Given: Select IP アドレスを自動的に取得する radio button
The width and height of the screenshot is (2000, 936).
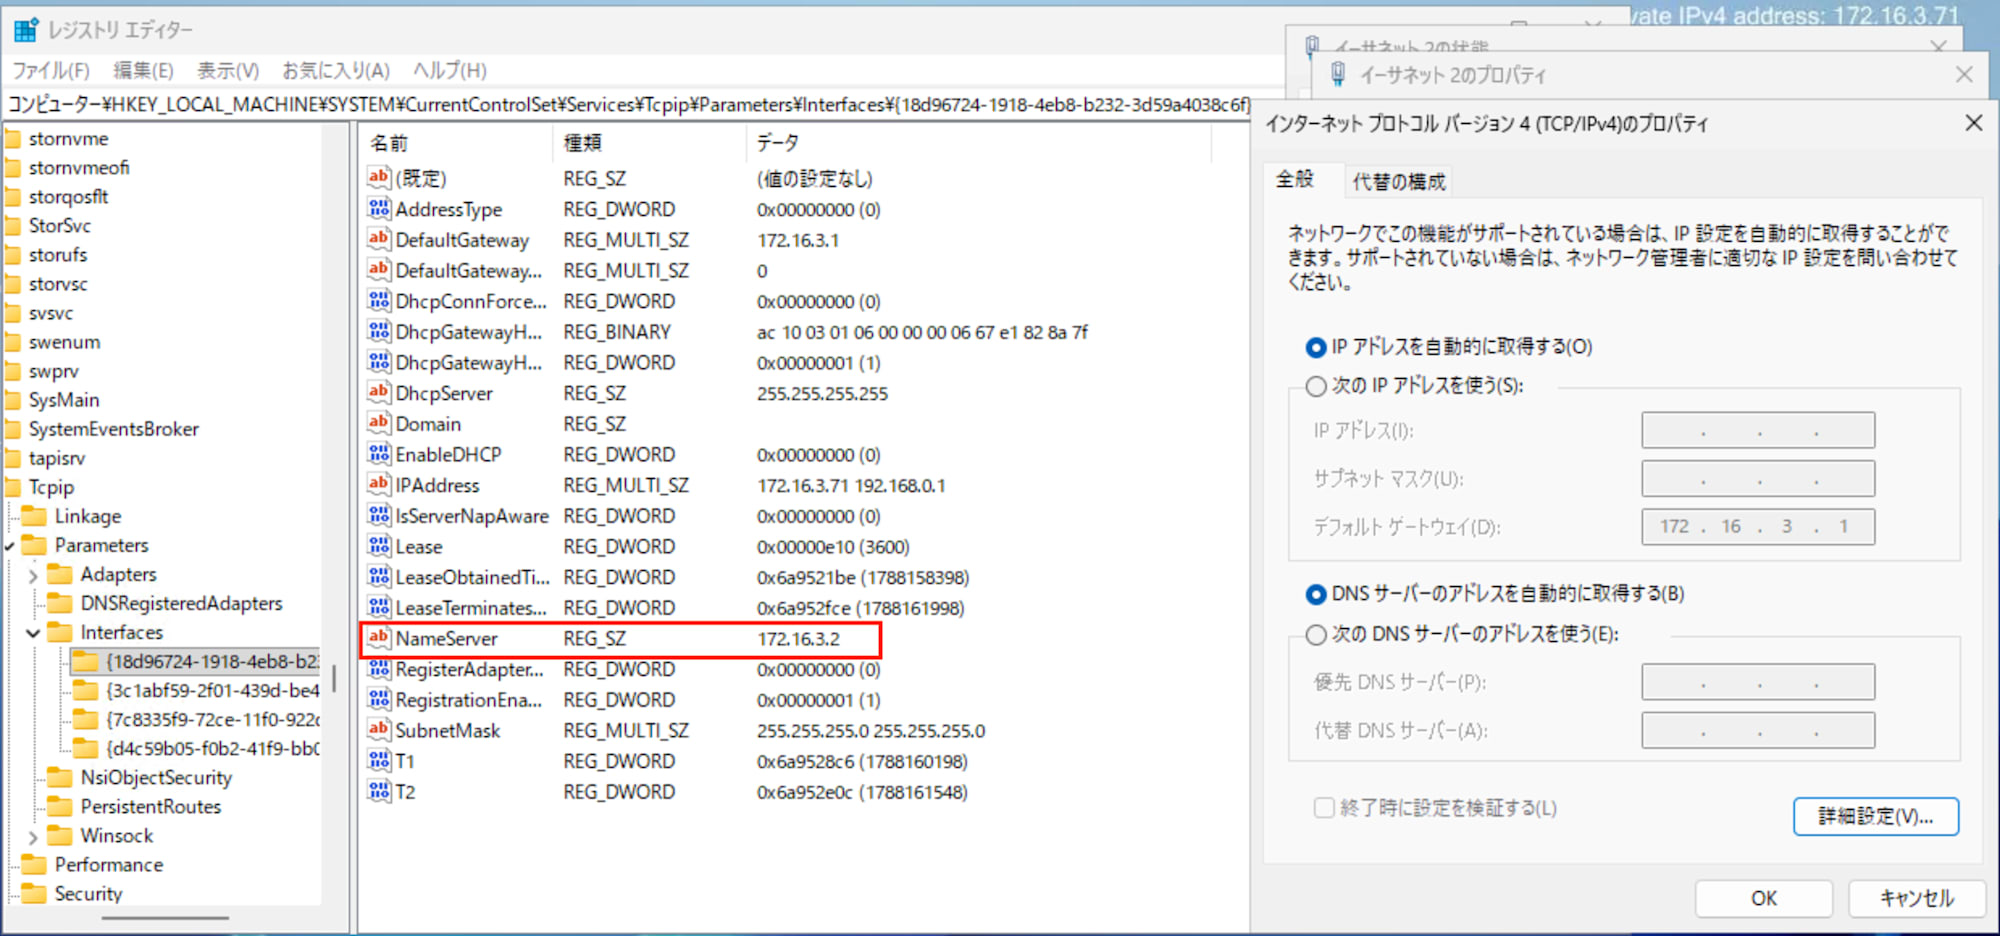Looking at the screenshot, I should [1316, 347].
